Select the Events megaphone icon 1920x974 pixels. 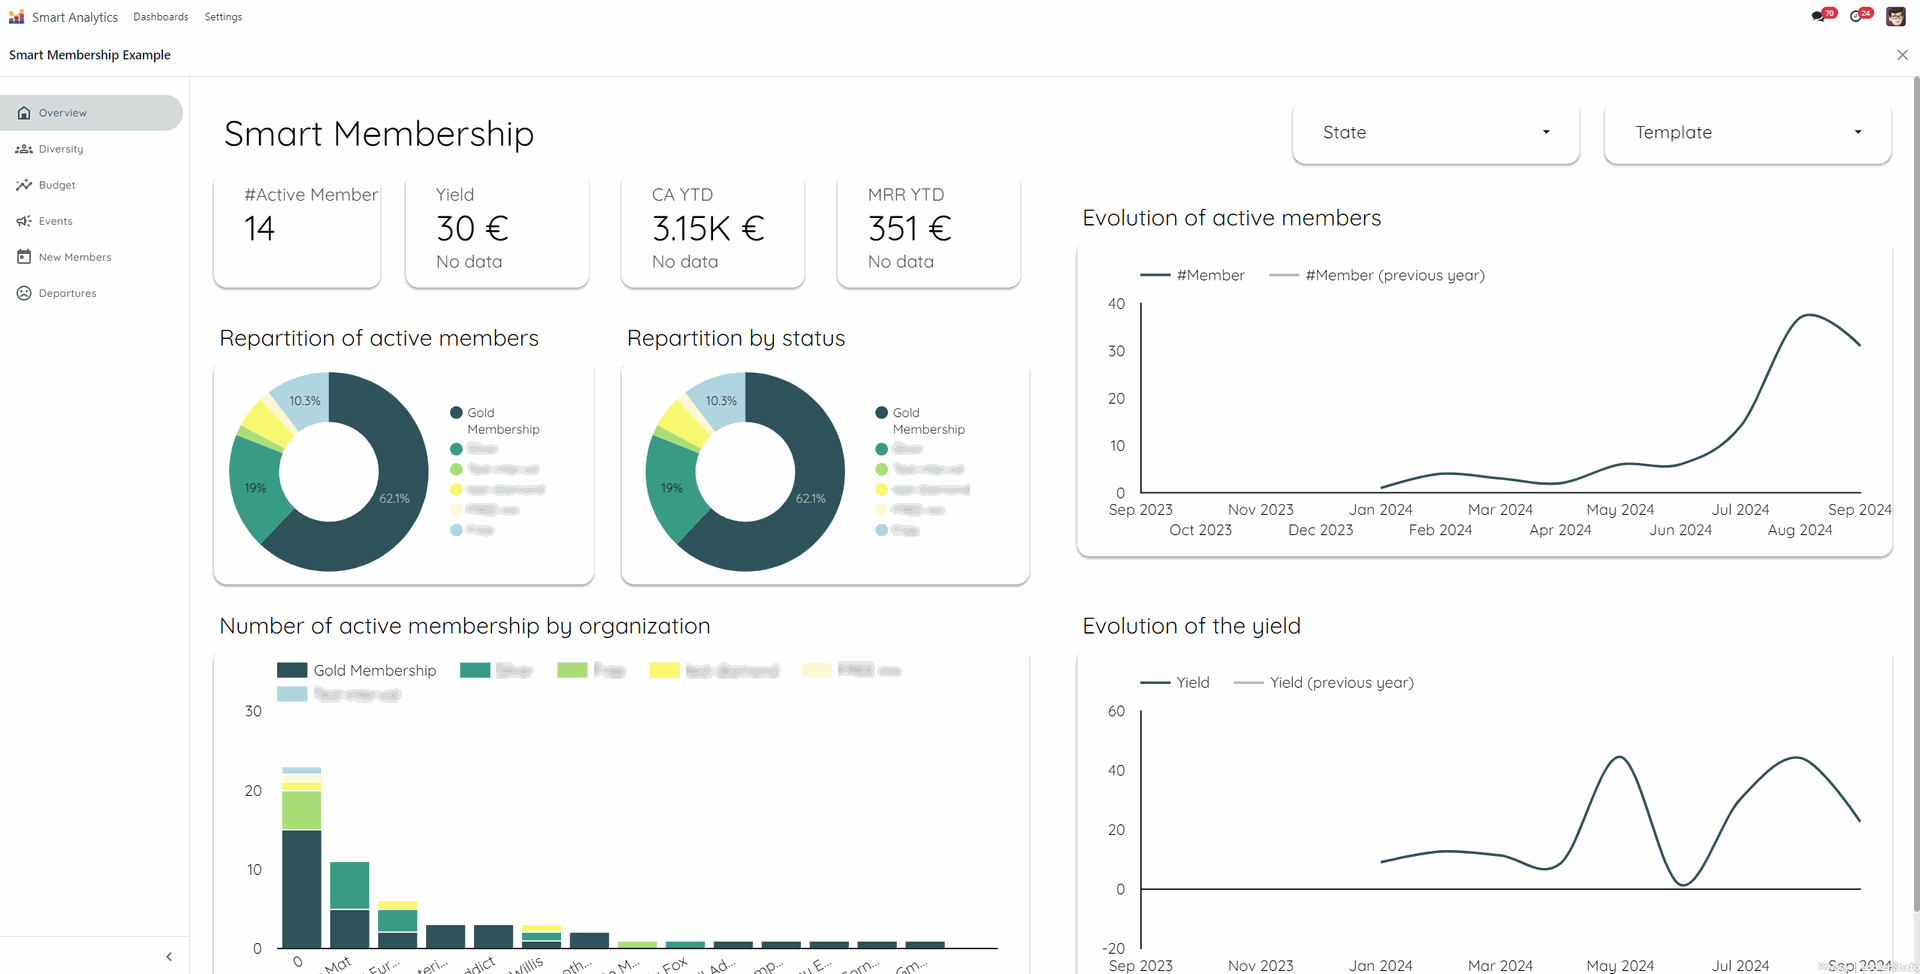(24, 221)
